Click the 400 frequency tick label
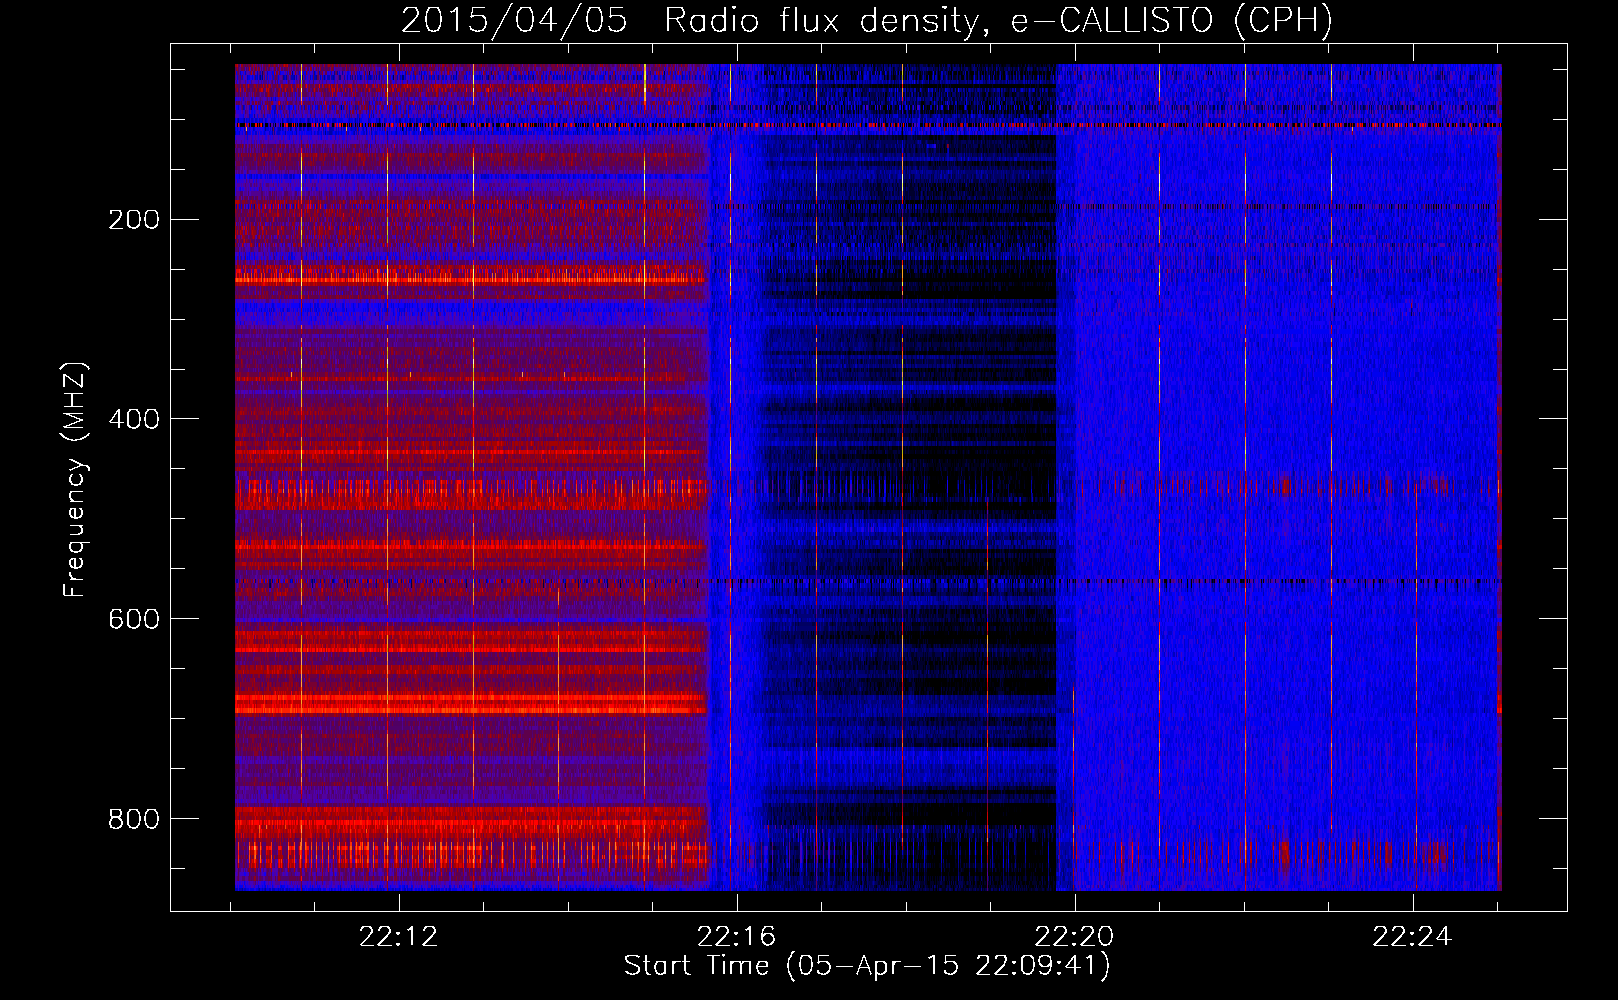 tap(134, 419)
